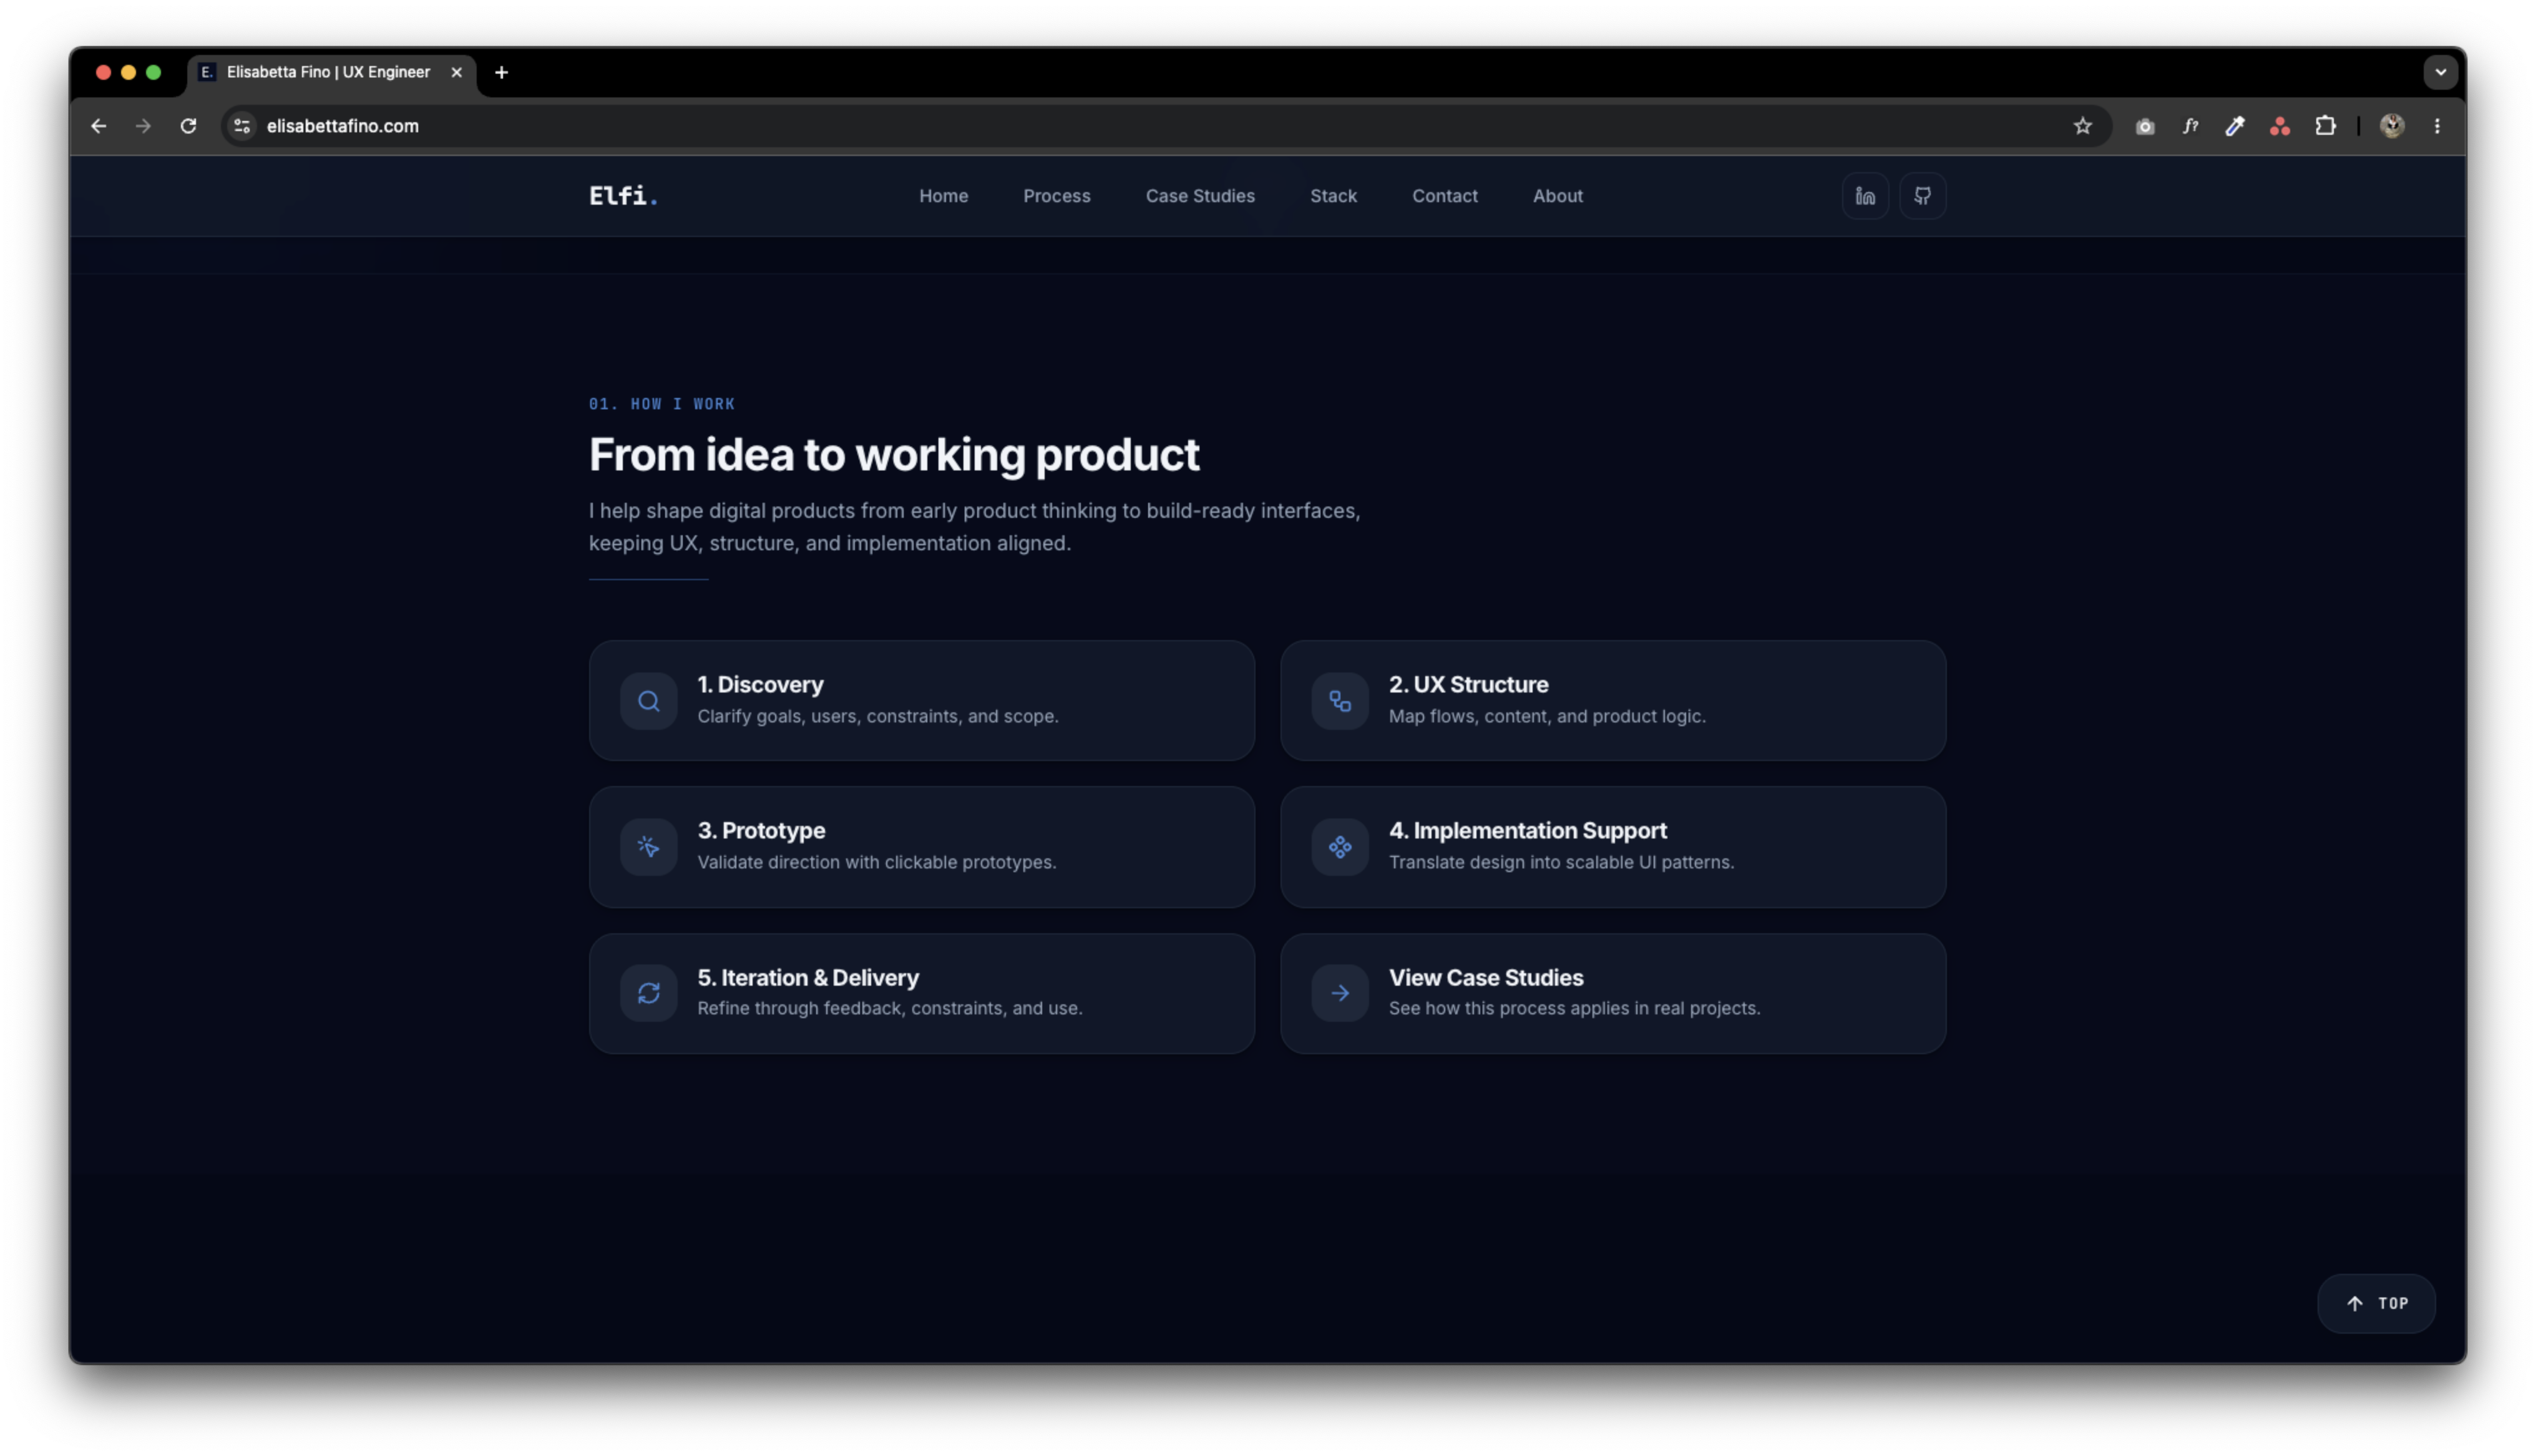
Task: Select the 5. Iteration & Delivery title
Action: pos(808,978)
